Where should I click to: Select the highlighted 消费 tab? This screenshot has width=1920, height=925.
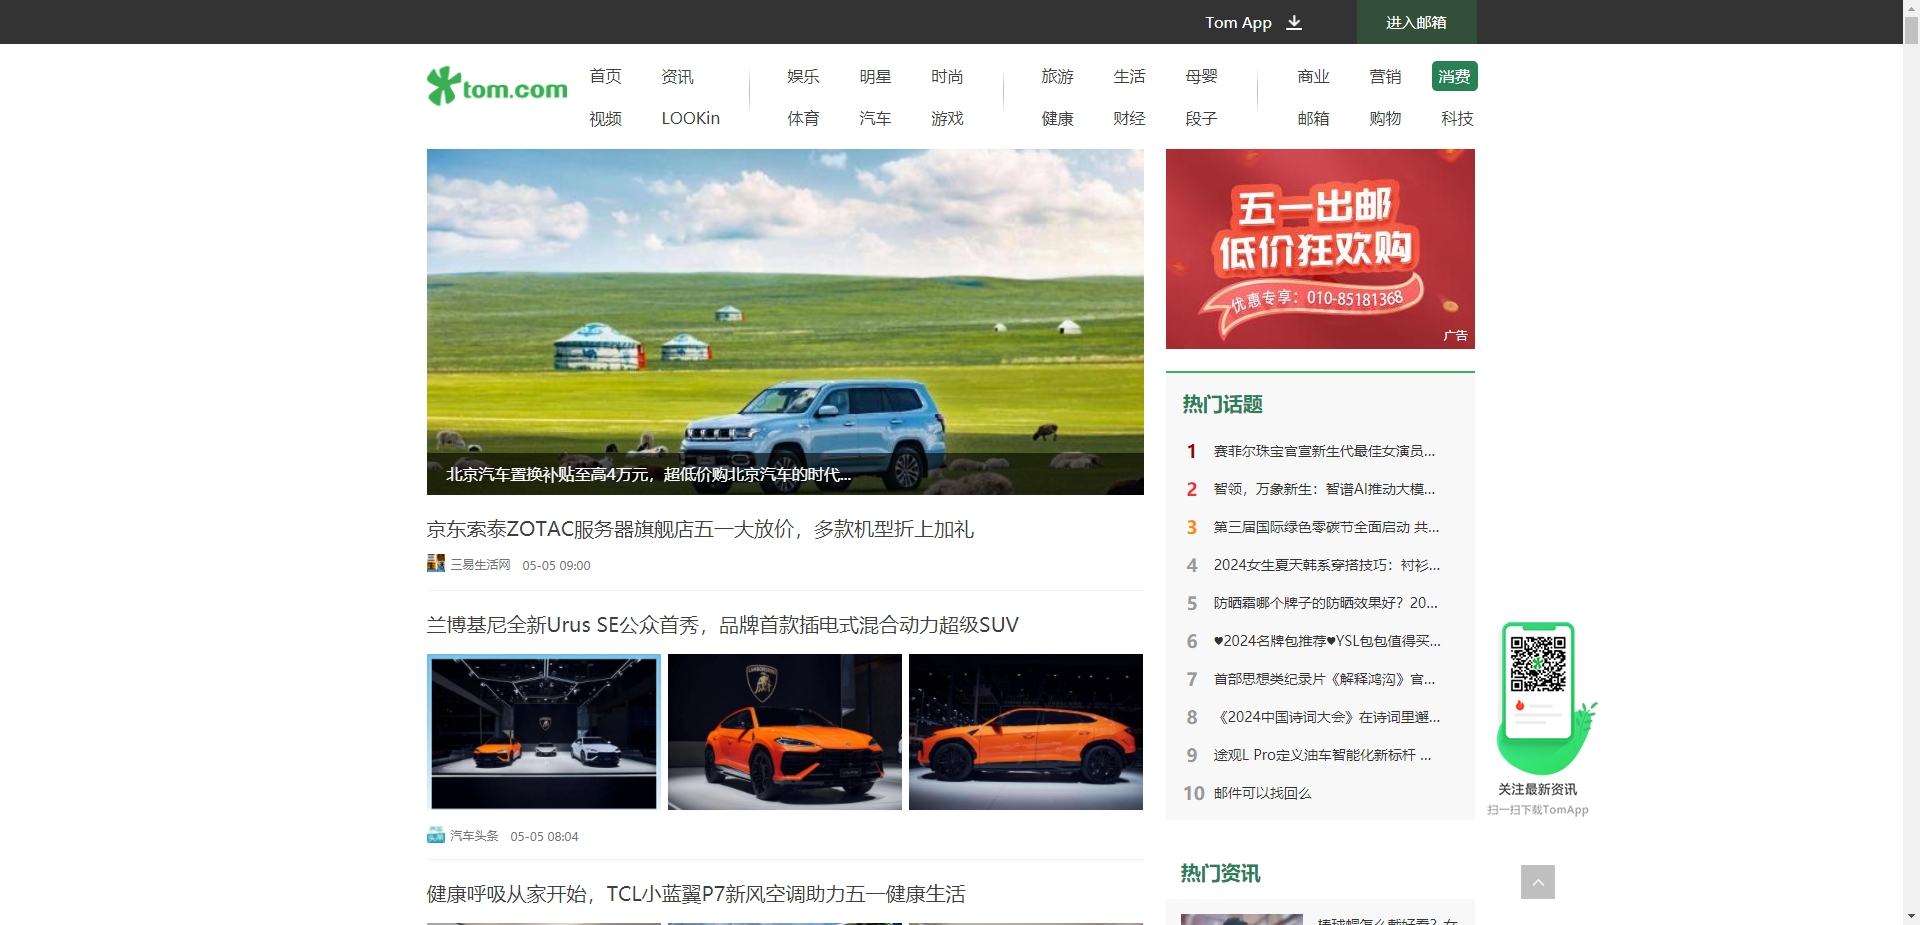1454,76
